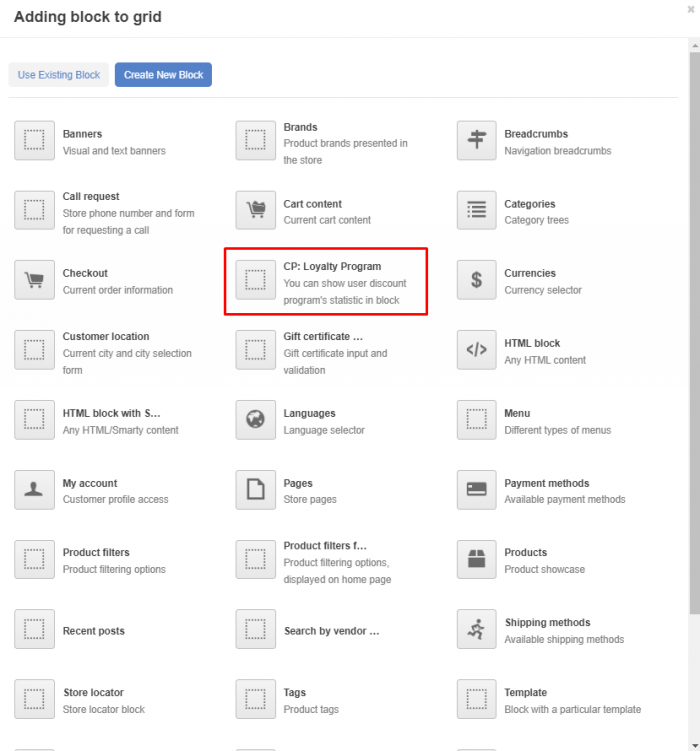700x751 pixels.
Task: Select the Store locator block icon
Action: (34, 699)
